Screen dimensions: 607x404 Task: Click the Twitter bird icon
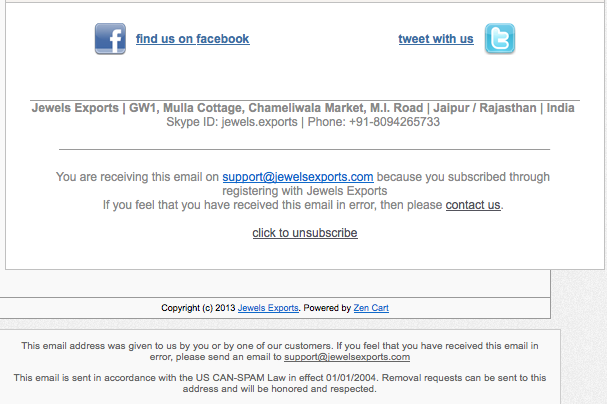coord(500,38)
